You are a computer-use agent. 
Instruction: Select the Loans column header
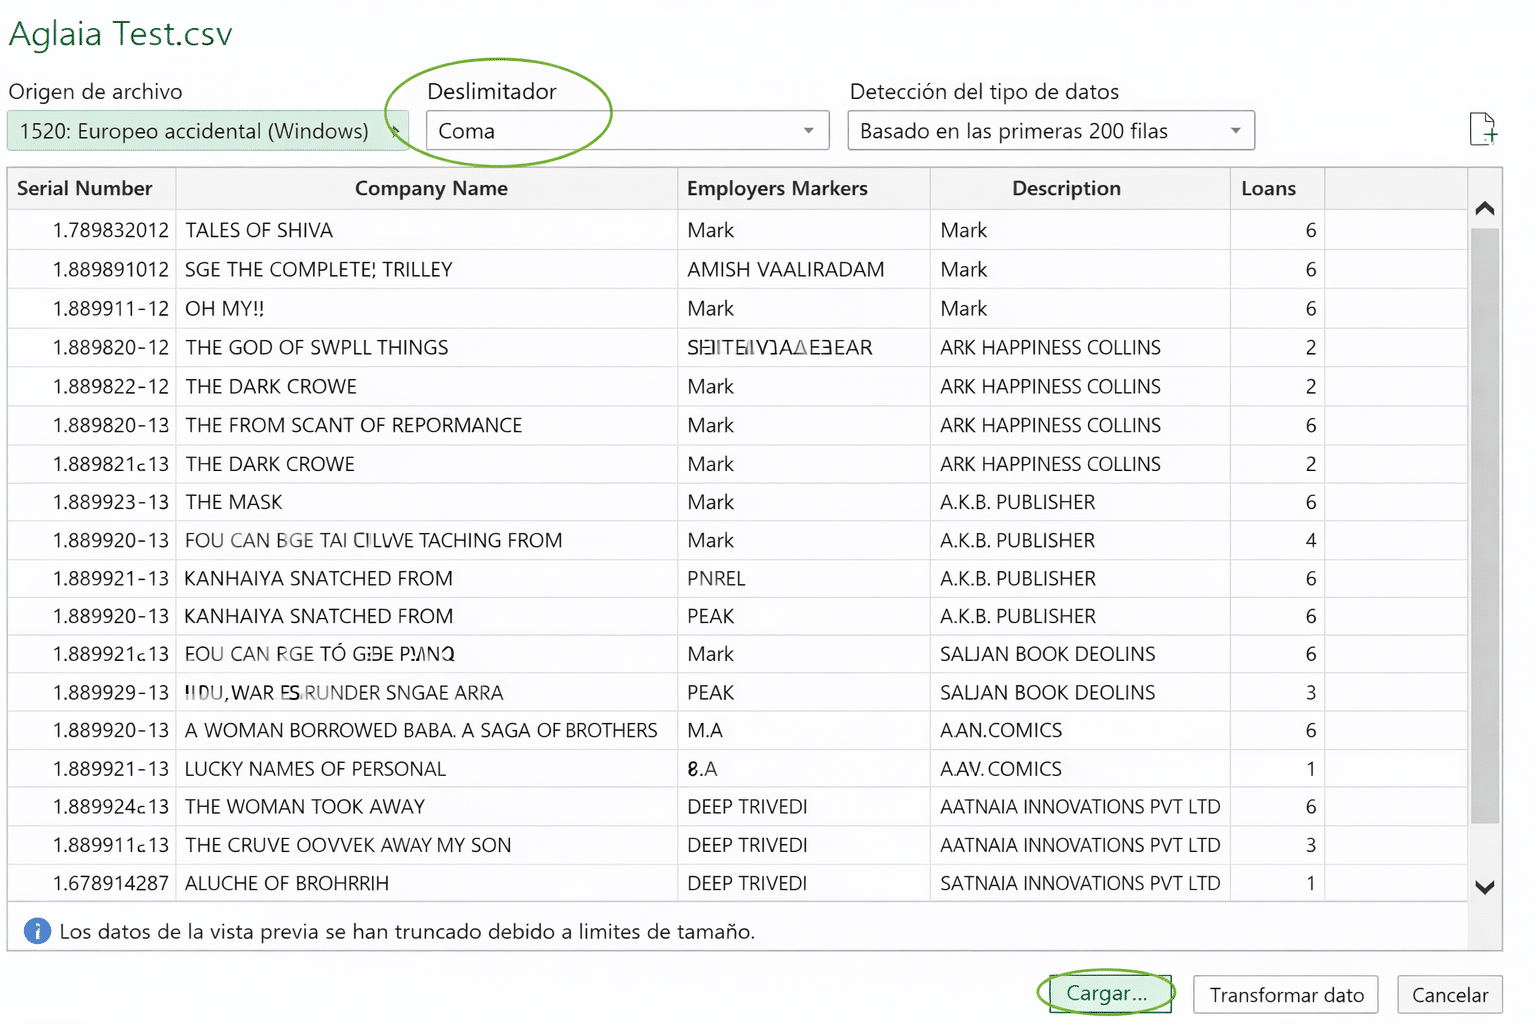[x=1268, y=188]
